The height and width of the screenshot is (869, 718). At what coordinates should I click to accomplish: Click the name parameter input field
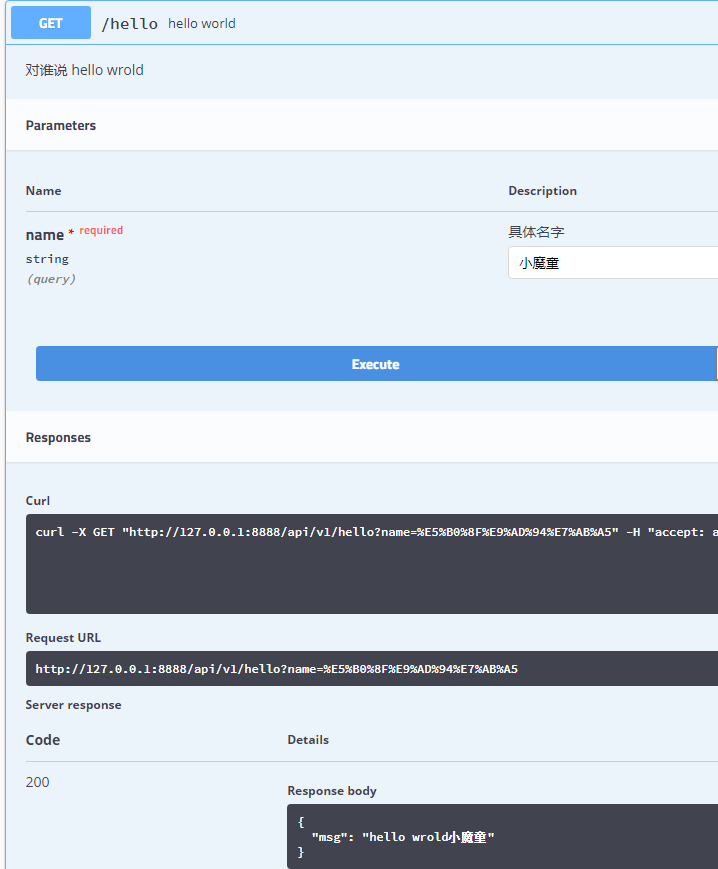pyautogui.click(x=613, y=263)
